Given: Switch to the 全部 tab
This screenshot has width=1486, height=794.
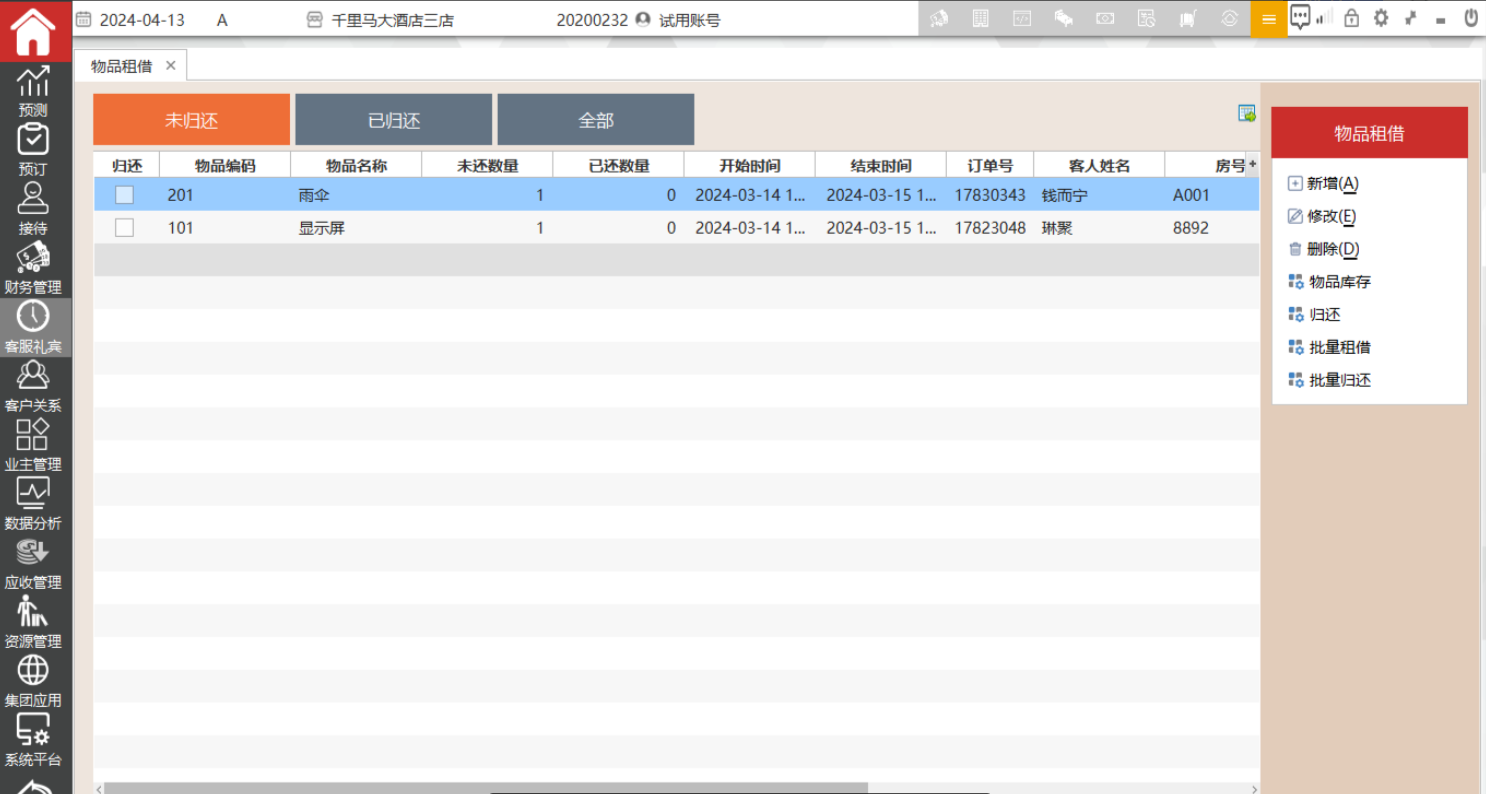Looking at the screenshot, I should coord(595,120).
